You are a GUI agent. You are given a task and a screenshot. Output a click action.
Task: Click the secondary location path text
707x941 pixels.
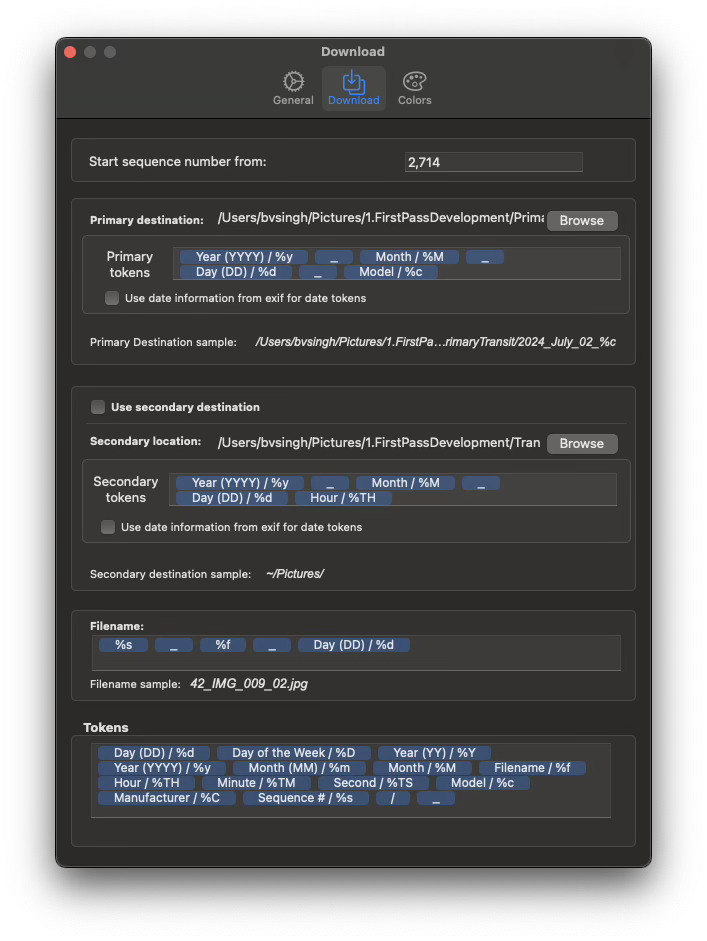tap(379, 443)
